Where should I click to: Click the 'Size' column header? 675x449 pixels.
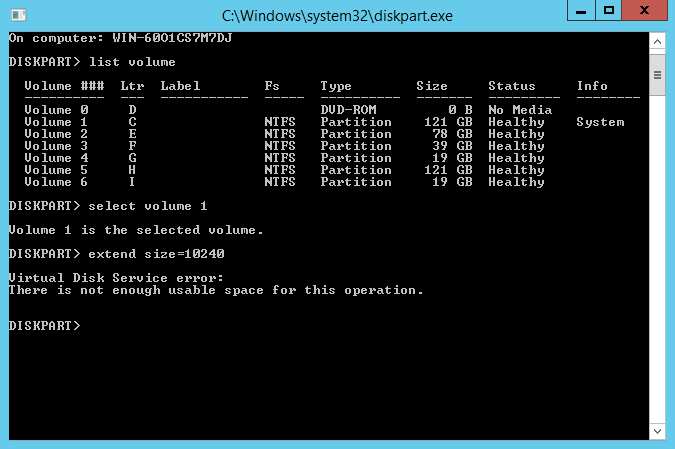(432, 86)
